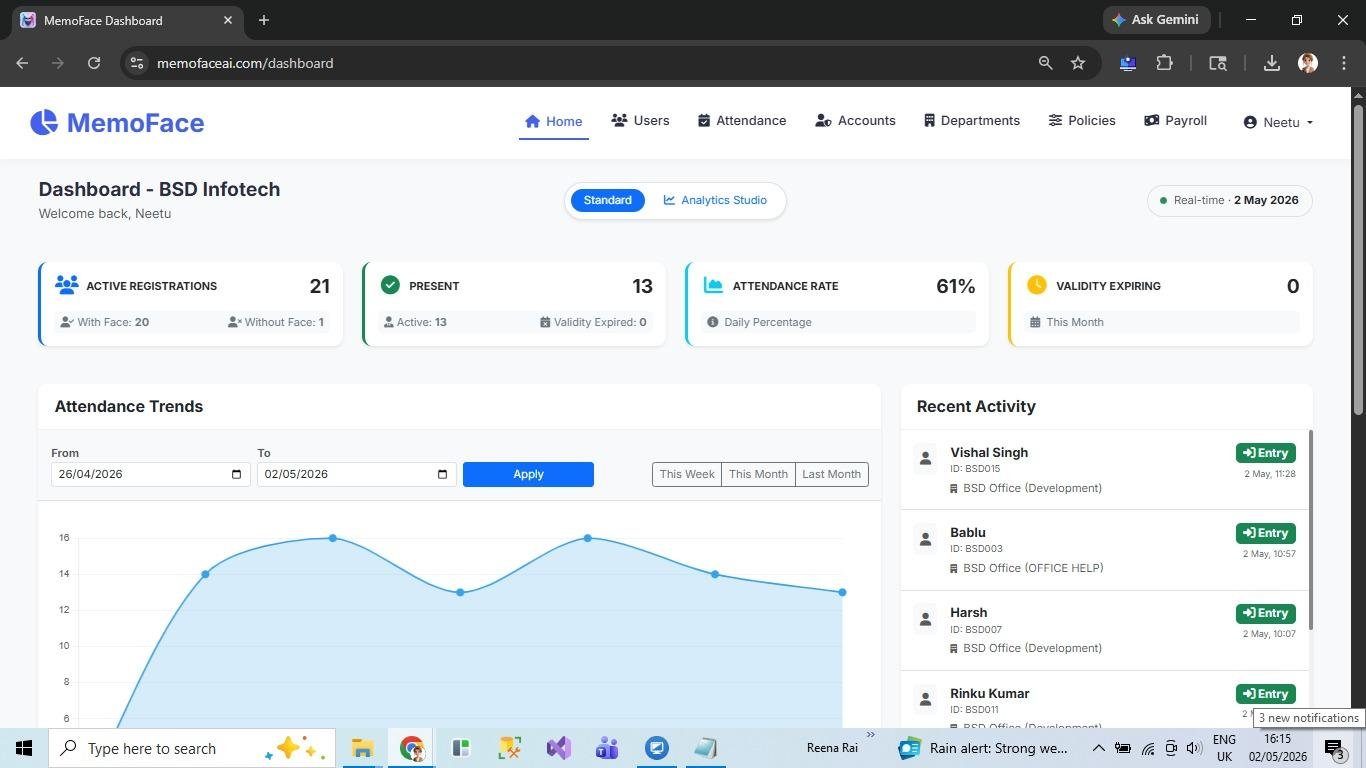Click the Real-time 2 May 2026 badge

coord(1230,200)
